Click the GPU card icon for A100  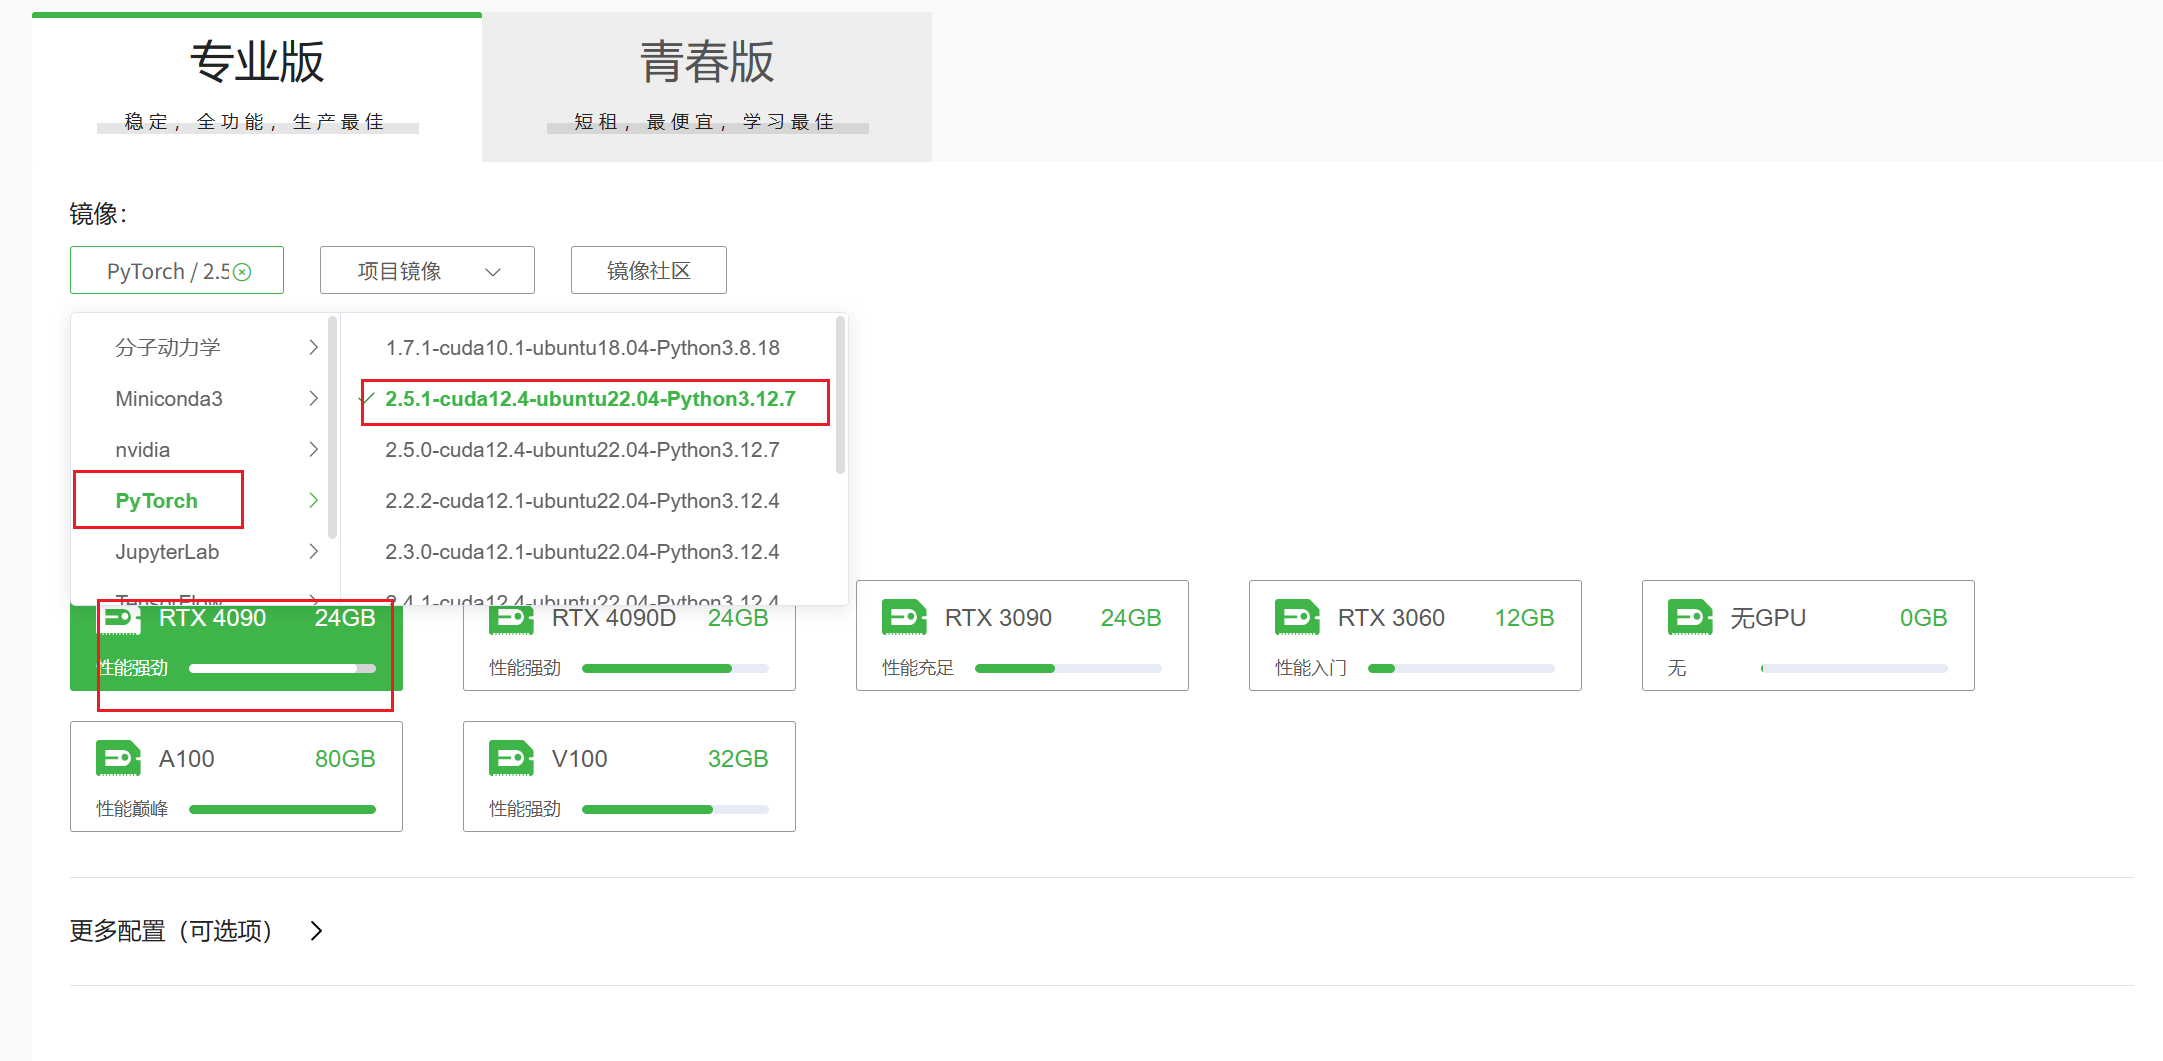[118, 759]
